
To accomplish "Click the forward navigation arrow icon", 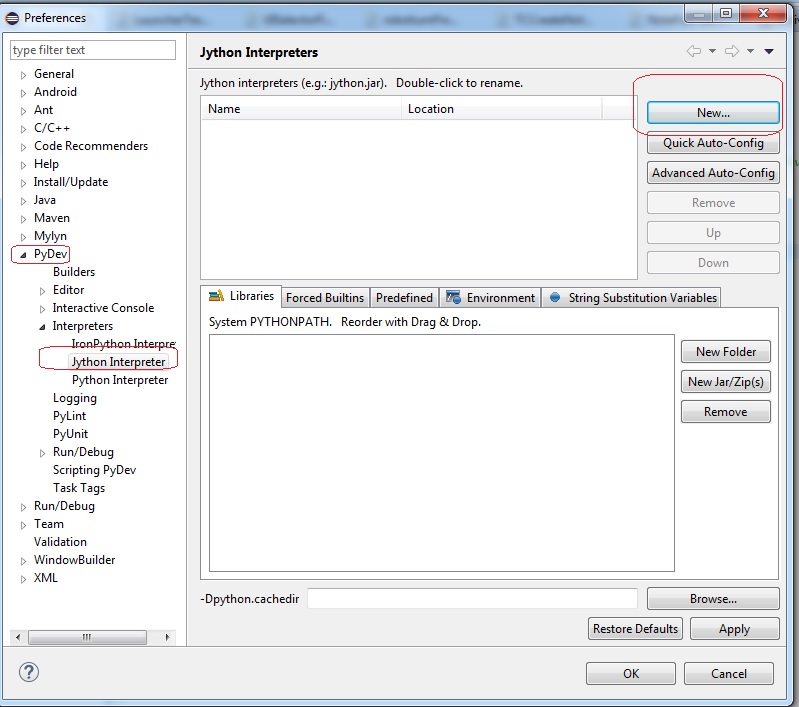I will tap(732, 51).
